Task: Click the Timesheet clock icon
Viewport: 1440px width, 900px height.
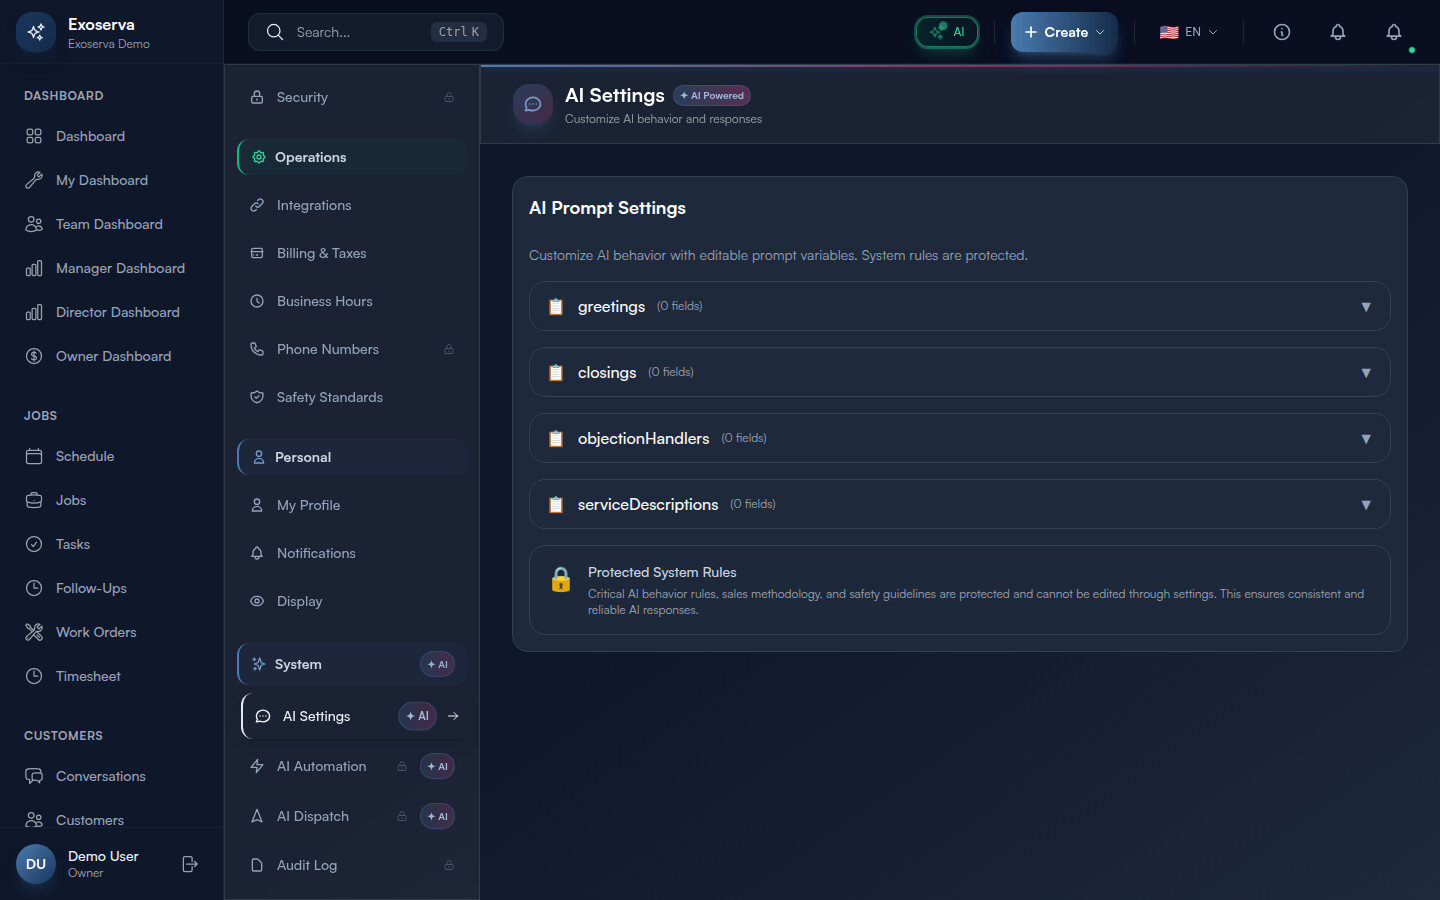Action: 34,676
